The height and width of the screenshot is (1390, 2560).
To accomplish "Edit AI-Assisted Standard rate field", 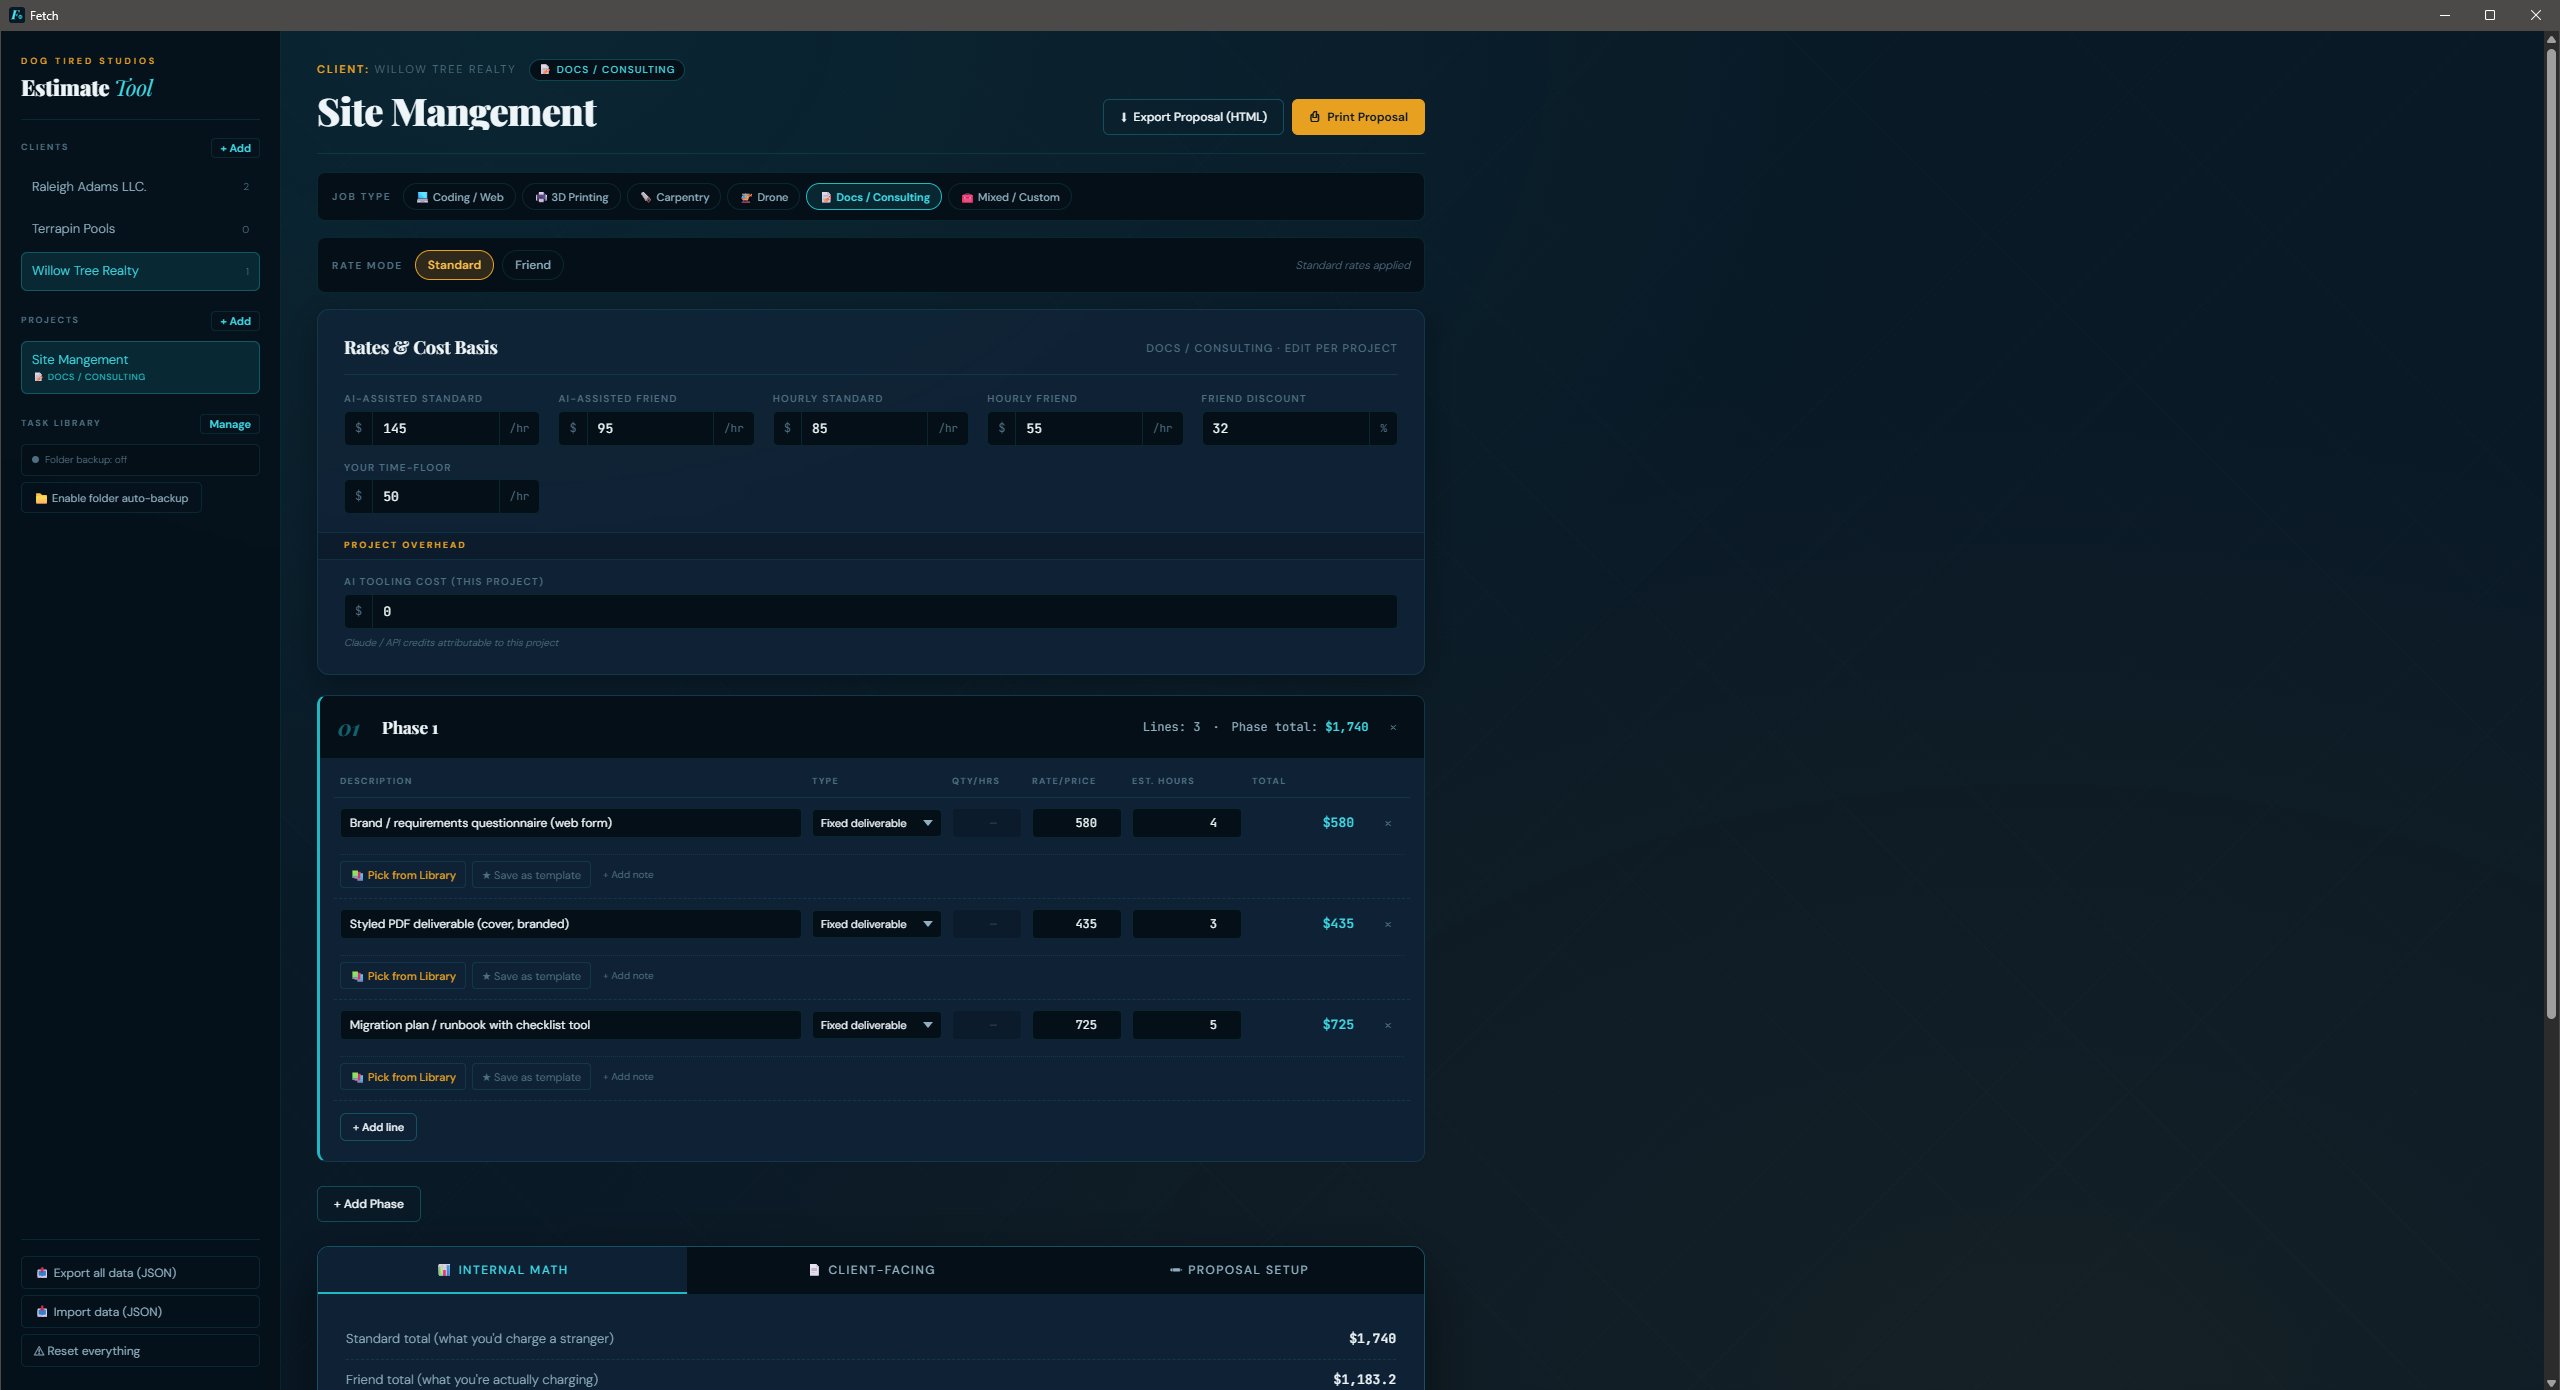I will point(436,428).
